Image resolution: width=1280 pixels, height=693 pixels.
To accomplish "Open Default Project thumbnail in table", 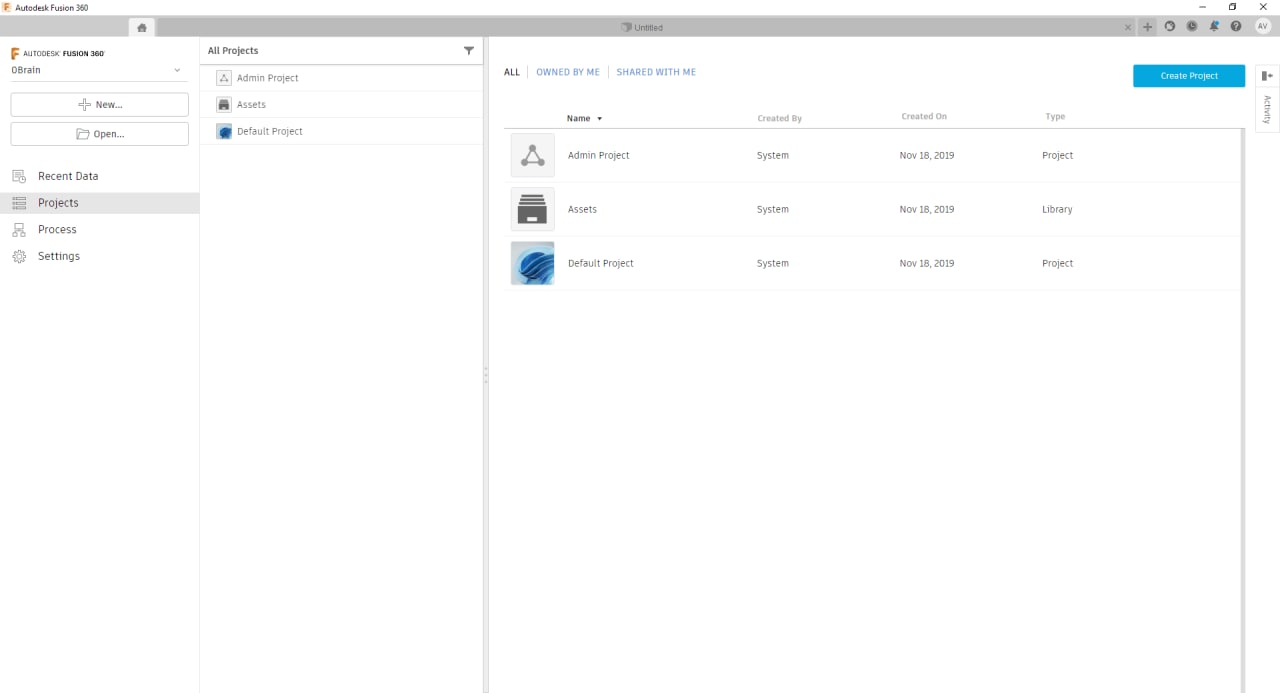I will point(533,264).
